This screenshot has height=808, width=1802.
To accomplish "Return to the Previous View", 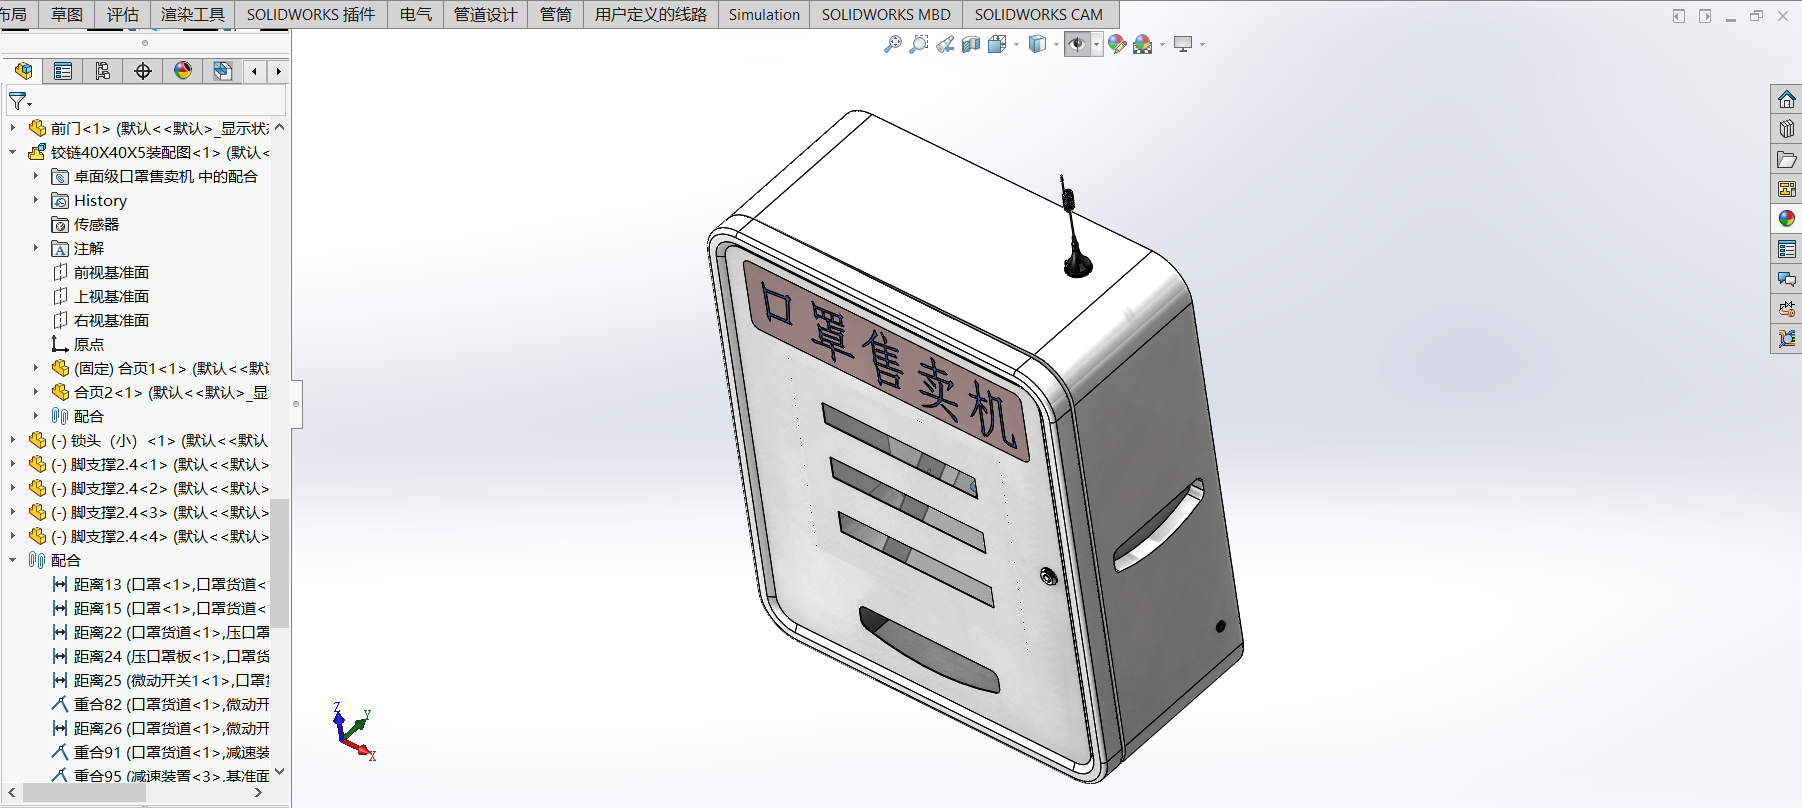I will click(945, 44).
